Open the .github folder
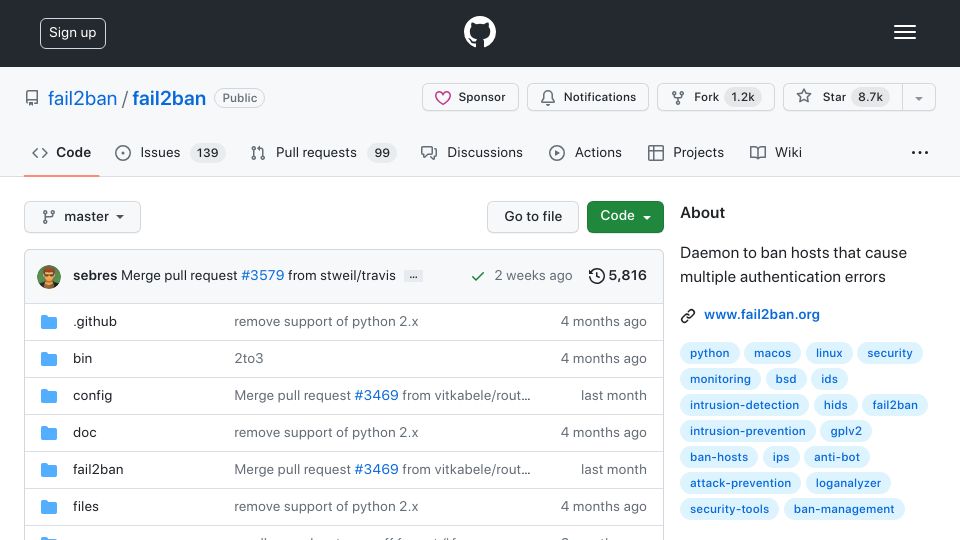 tap(95, 321)
